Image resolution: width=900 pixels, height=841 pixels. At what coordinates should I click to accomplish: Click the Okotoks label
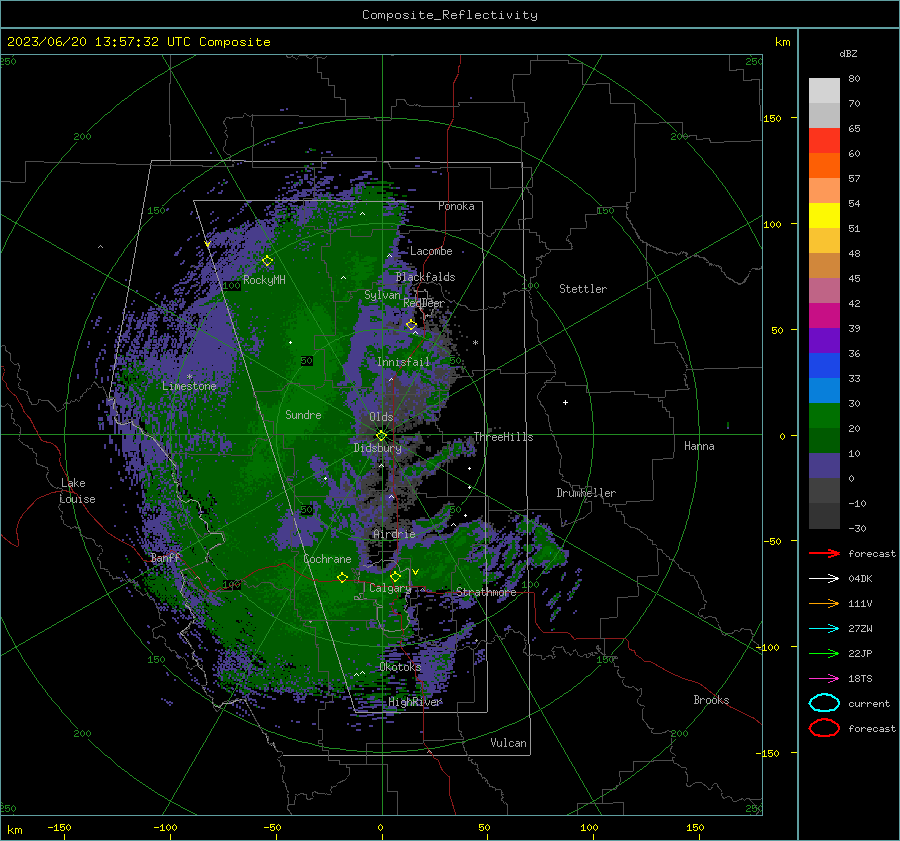coord(400,667)
